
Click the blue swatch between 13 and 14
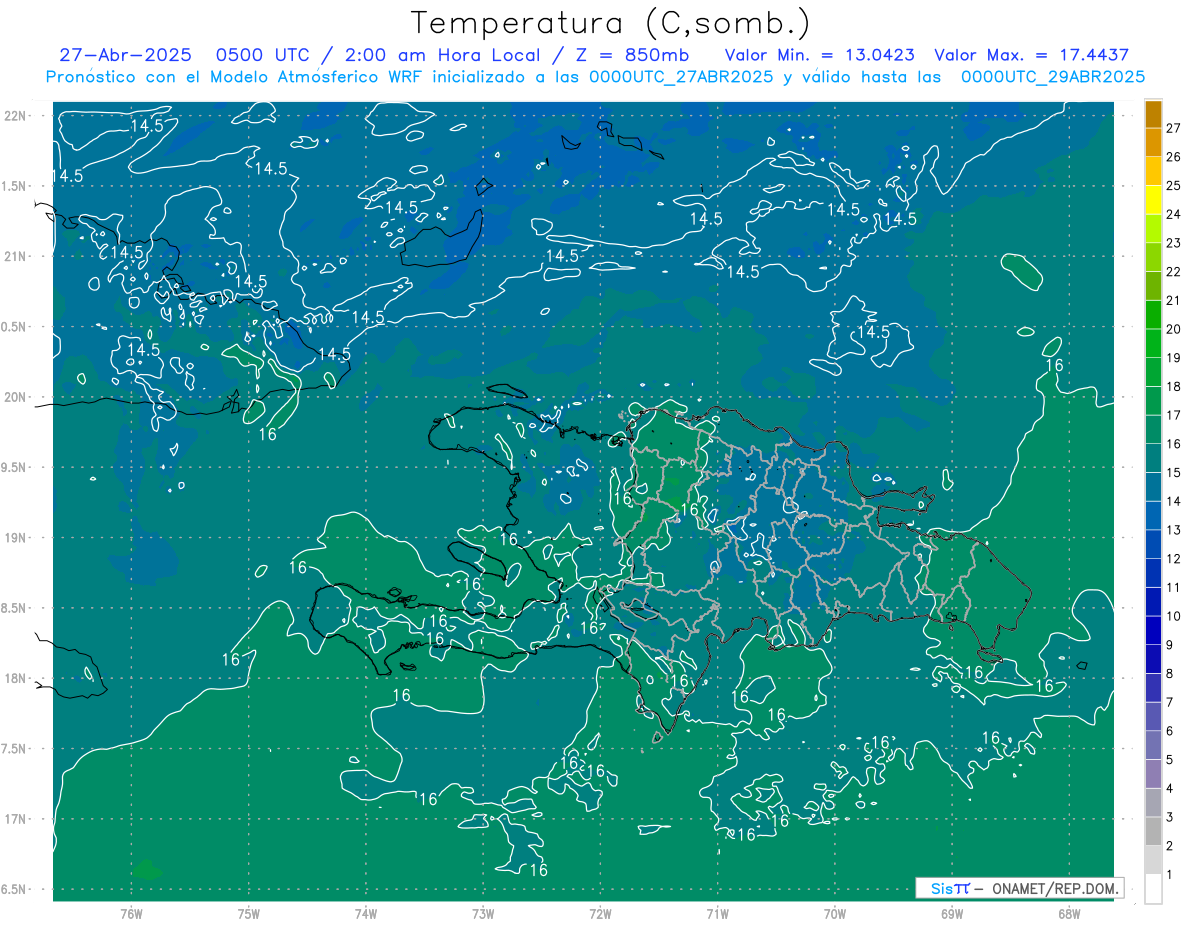pyautogui.click(x=1153, y=515)
